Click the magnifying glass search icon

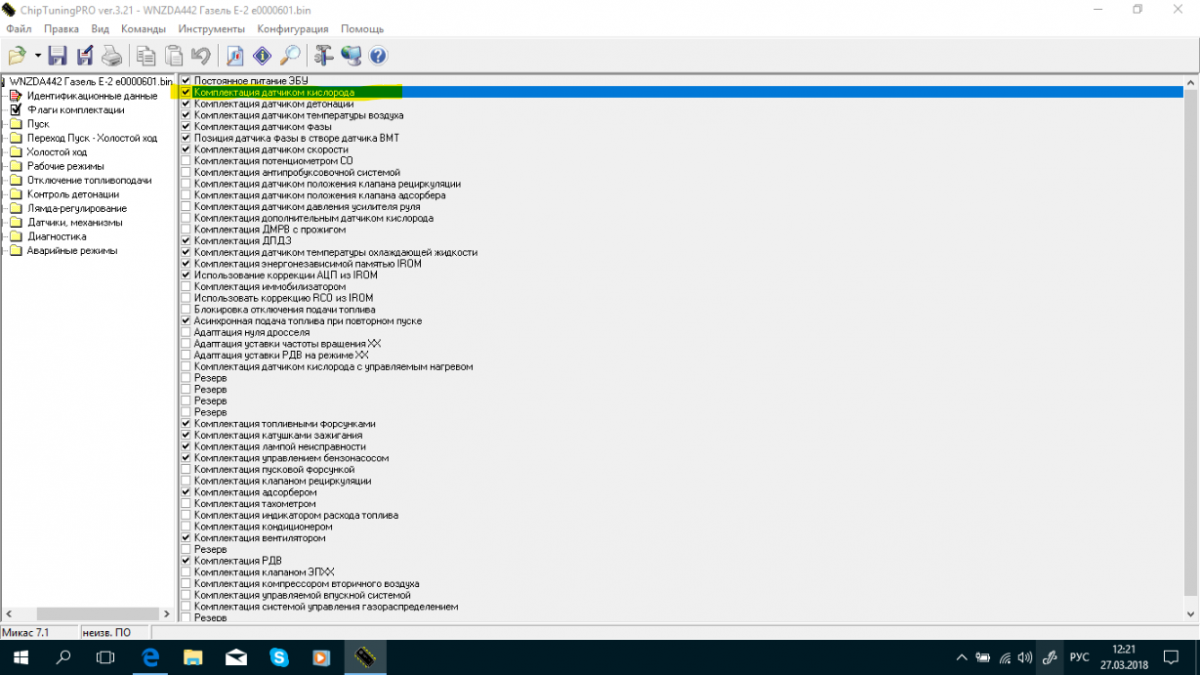290,55
